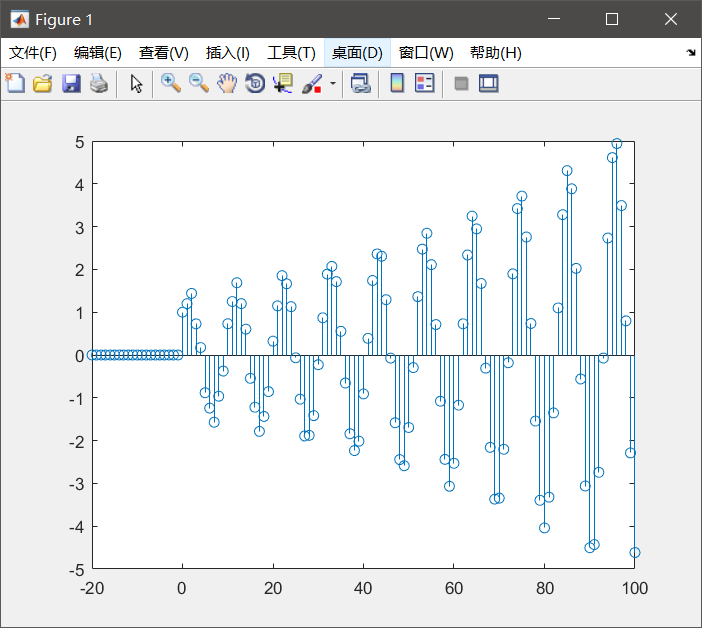Image resolution: width=702 pixels, height=628 pixels.
Task: Click the x-axis tick label 40
Action: click(363, 588)
